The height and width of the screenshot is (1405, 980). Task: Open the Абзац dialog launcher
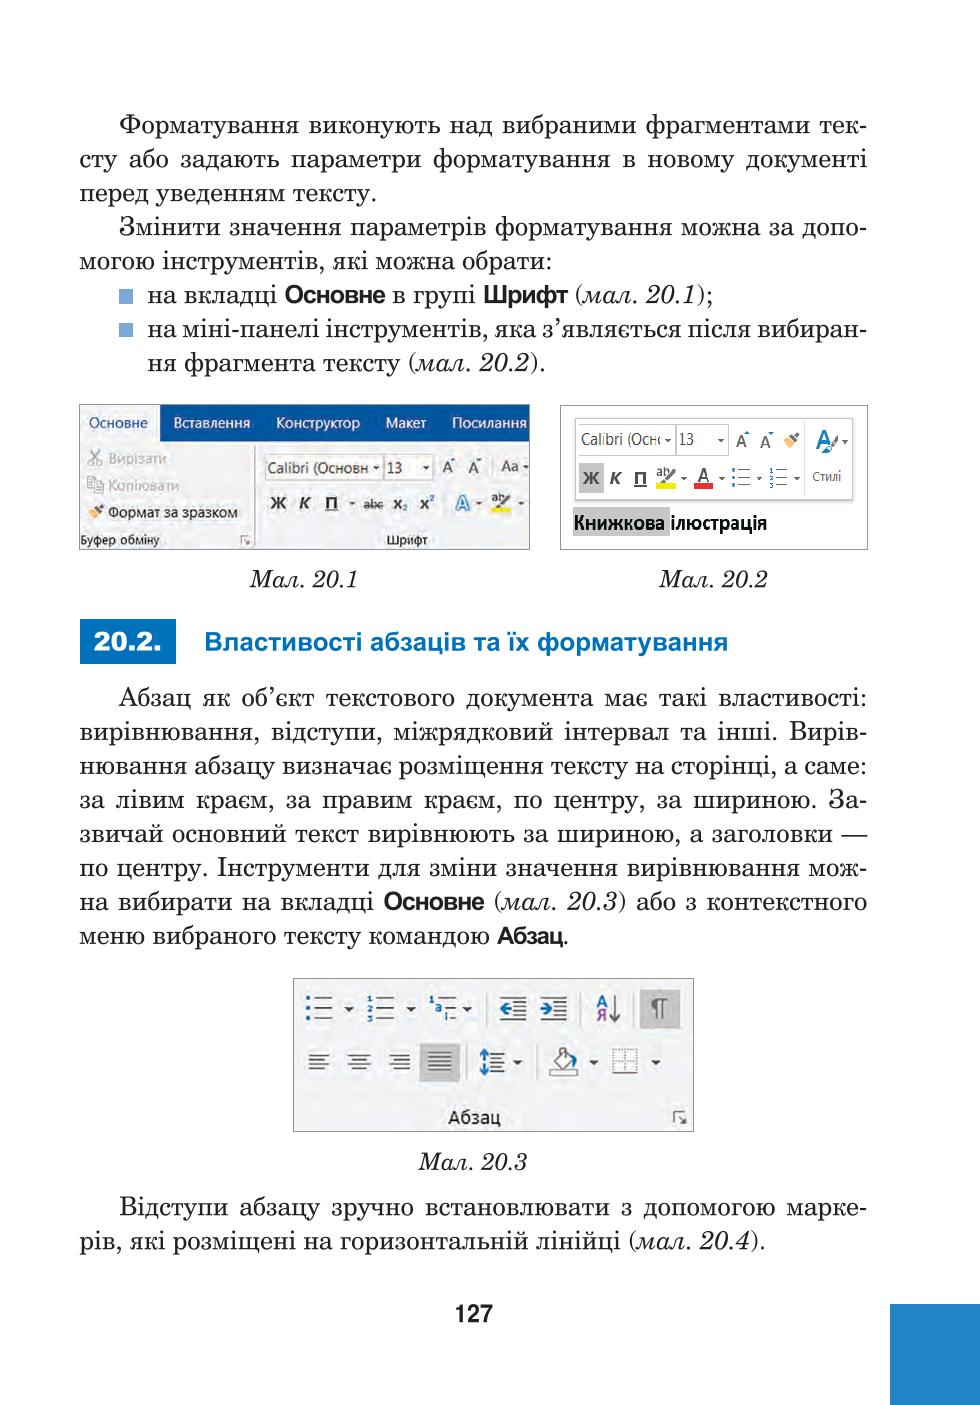(681, 1118)
